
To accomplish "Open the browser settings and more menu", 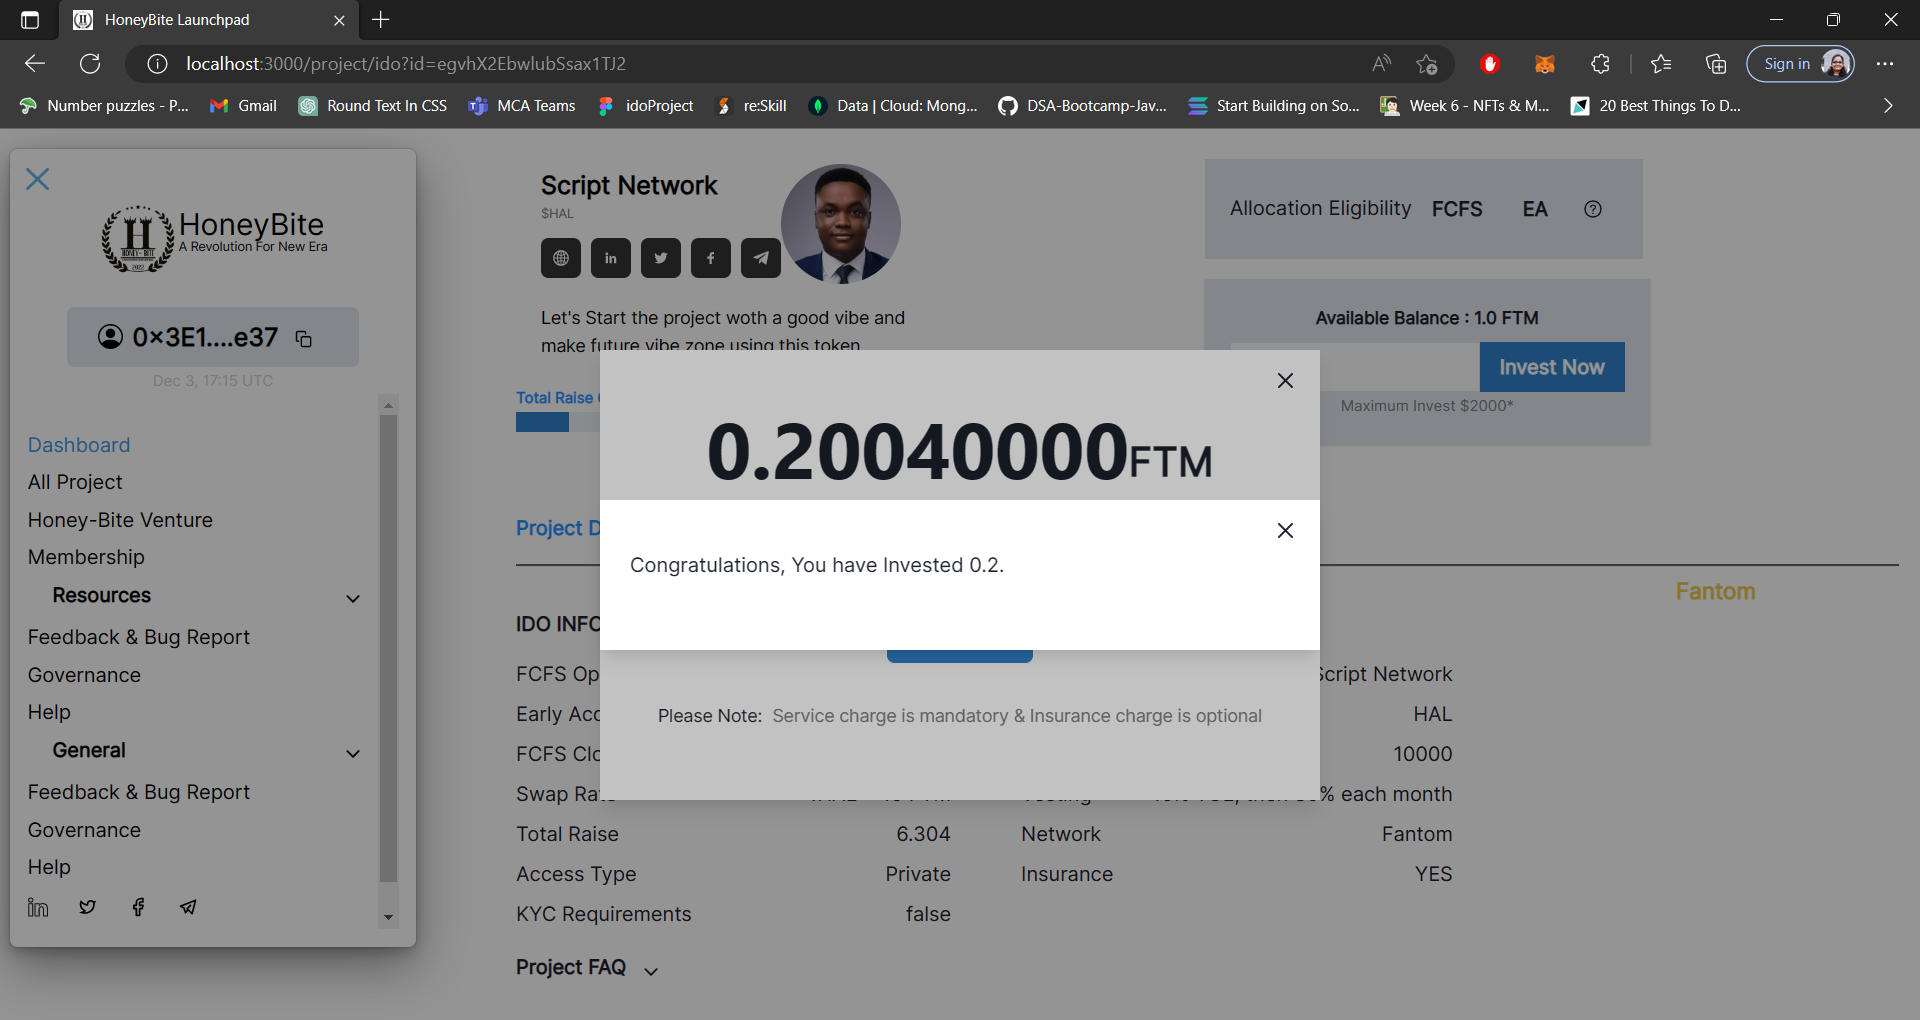I will (1885, 64).
